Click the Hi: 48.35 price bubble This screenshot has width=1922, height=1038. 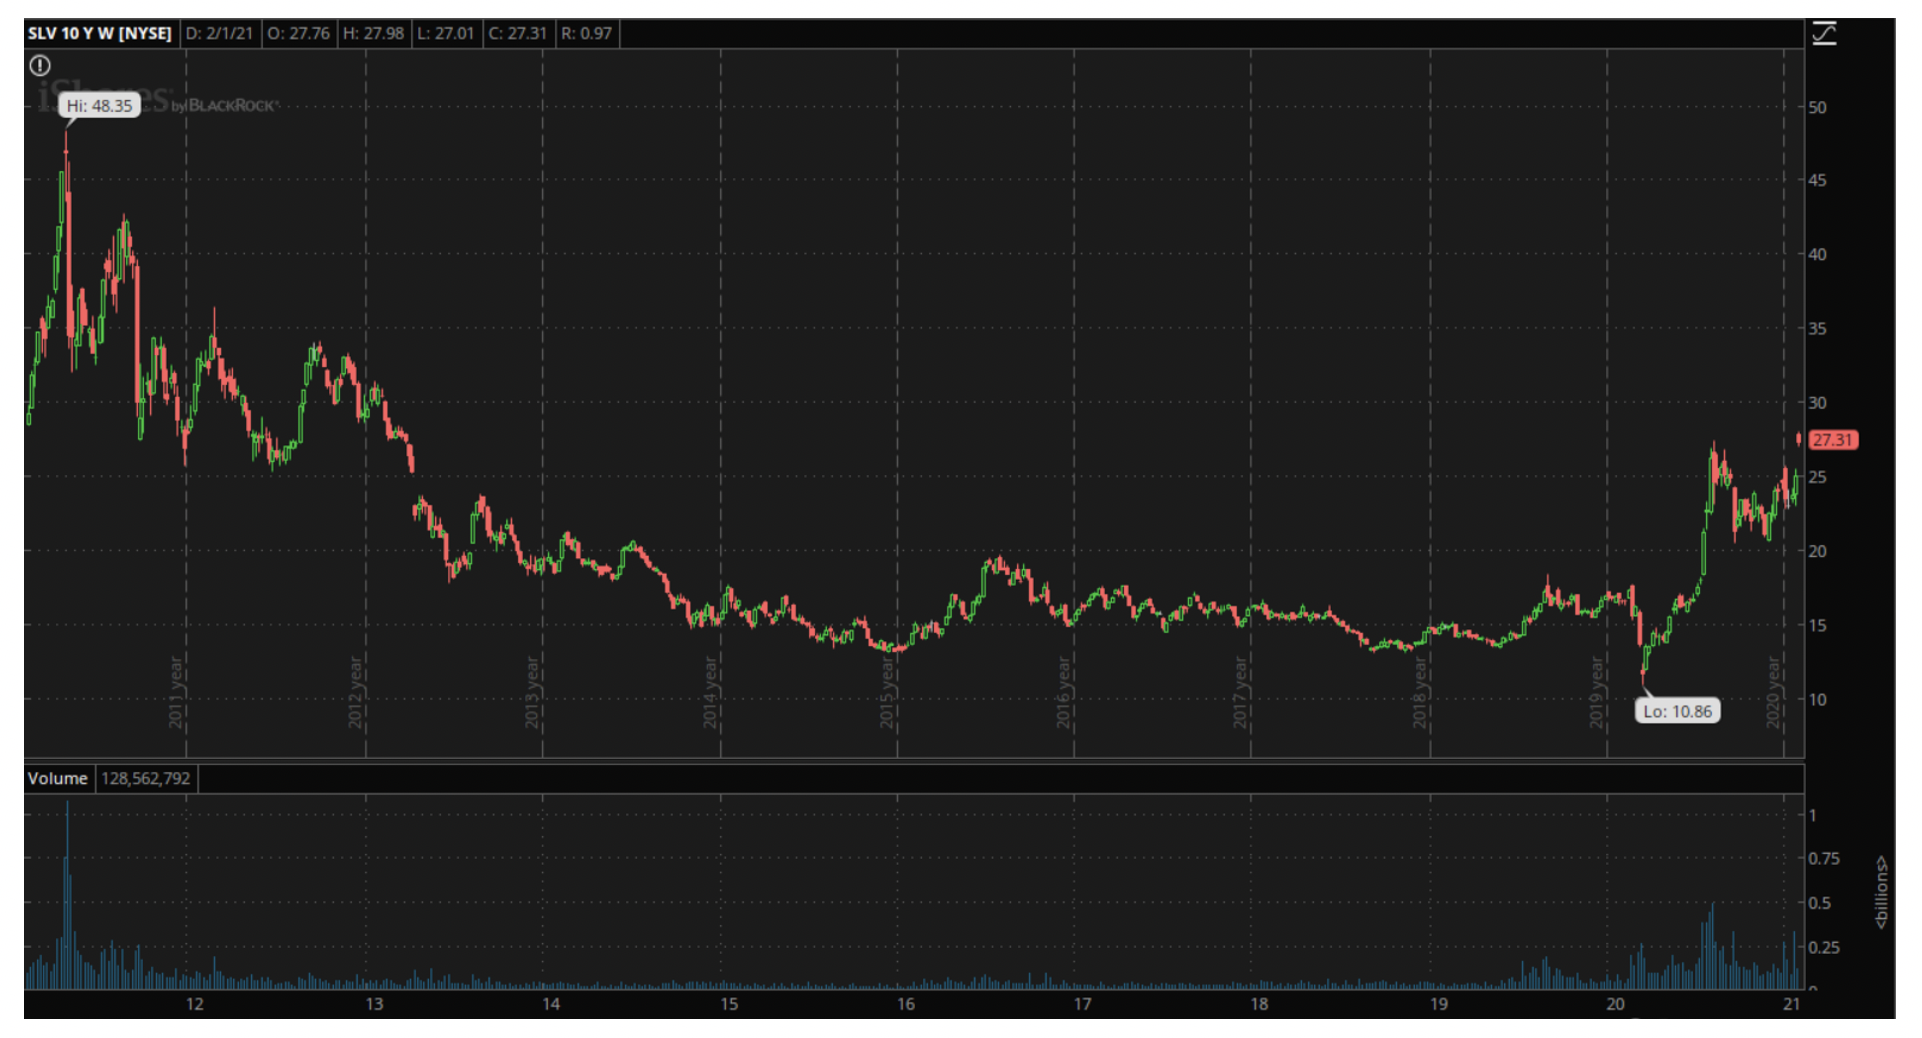pos(99,105)
